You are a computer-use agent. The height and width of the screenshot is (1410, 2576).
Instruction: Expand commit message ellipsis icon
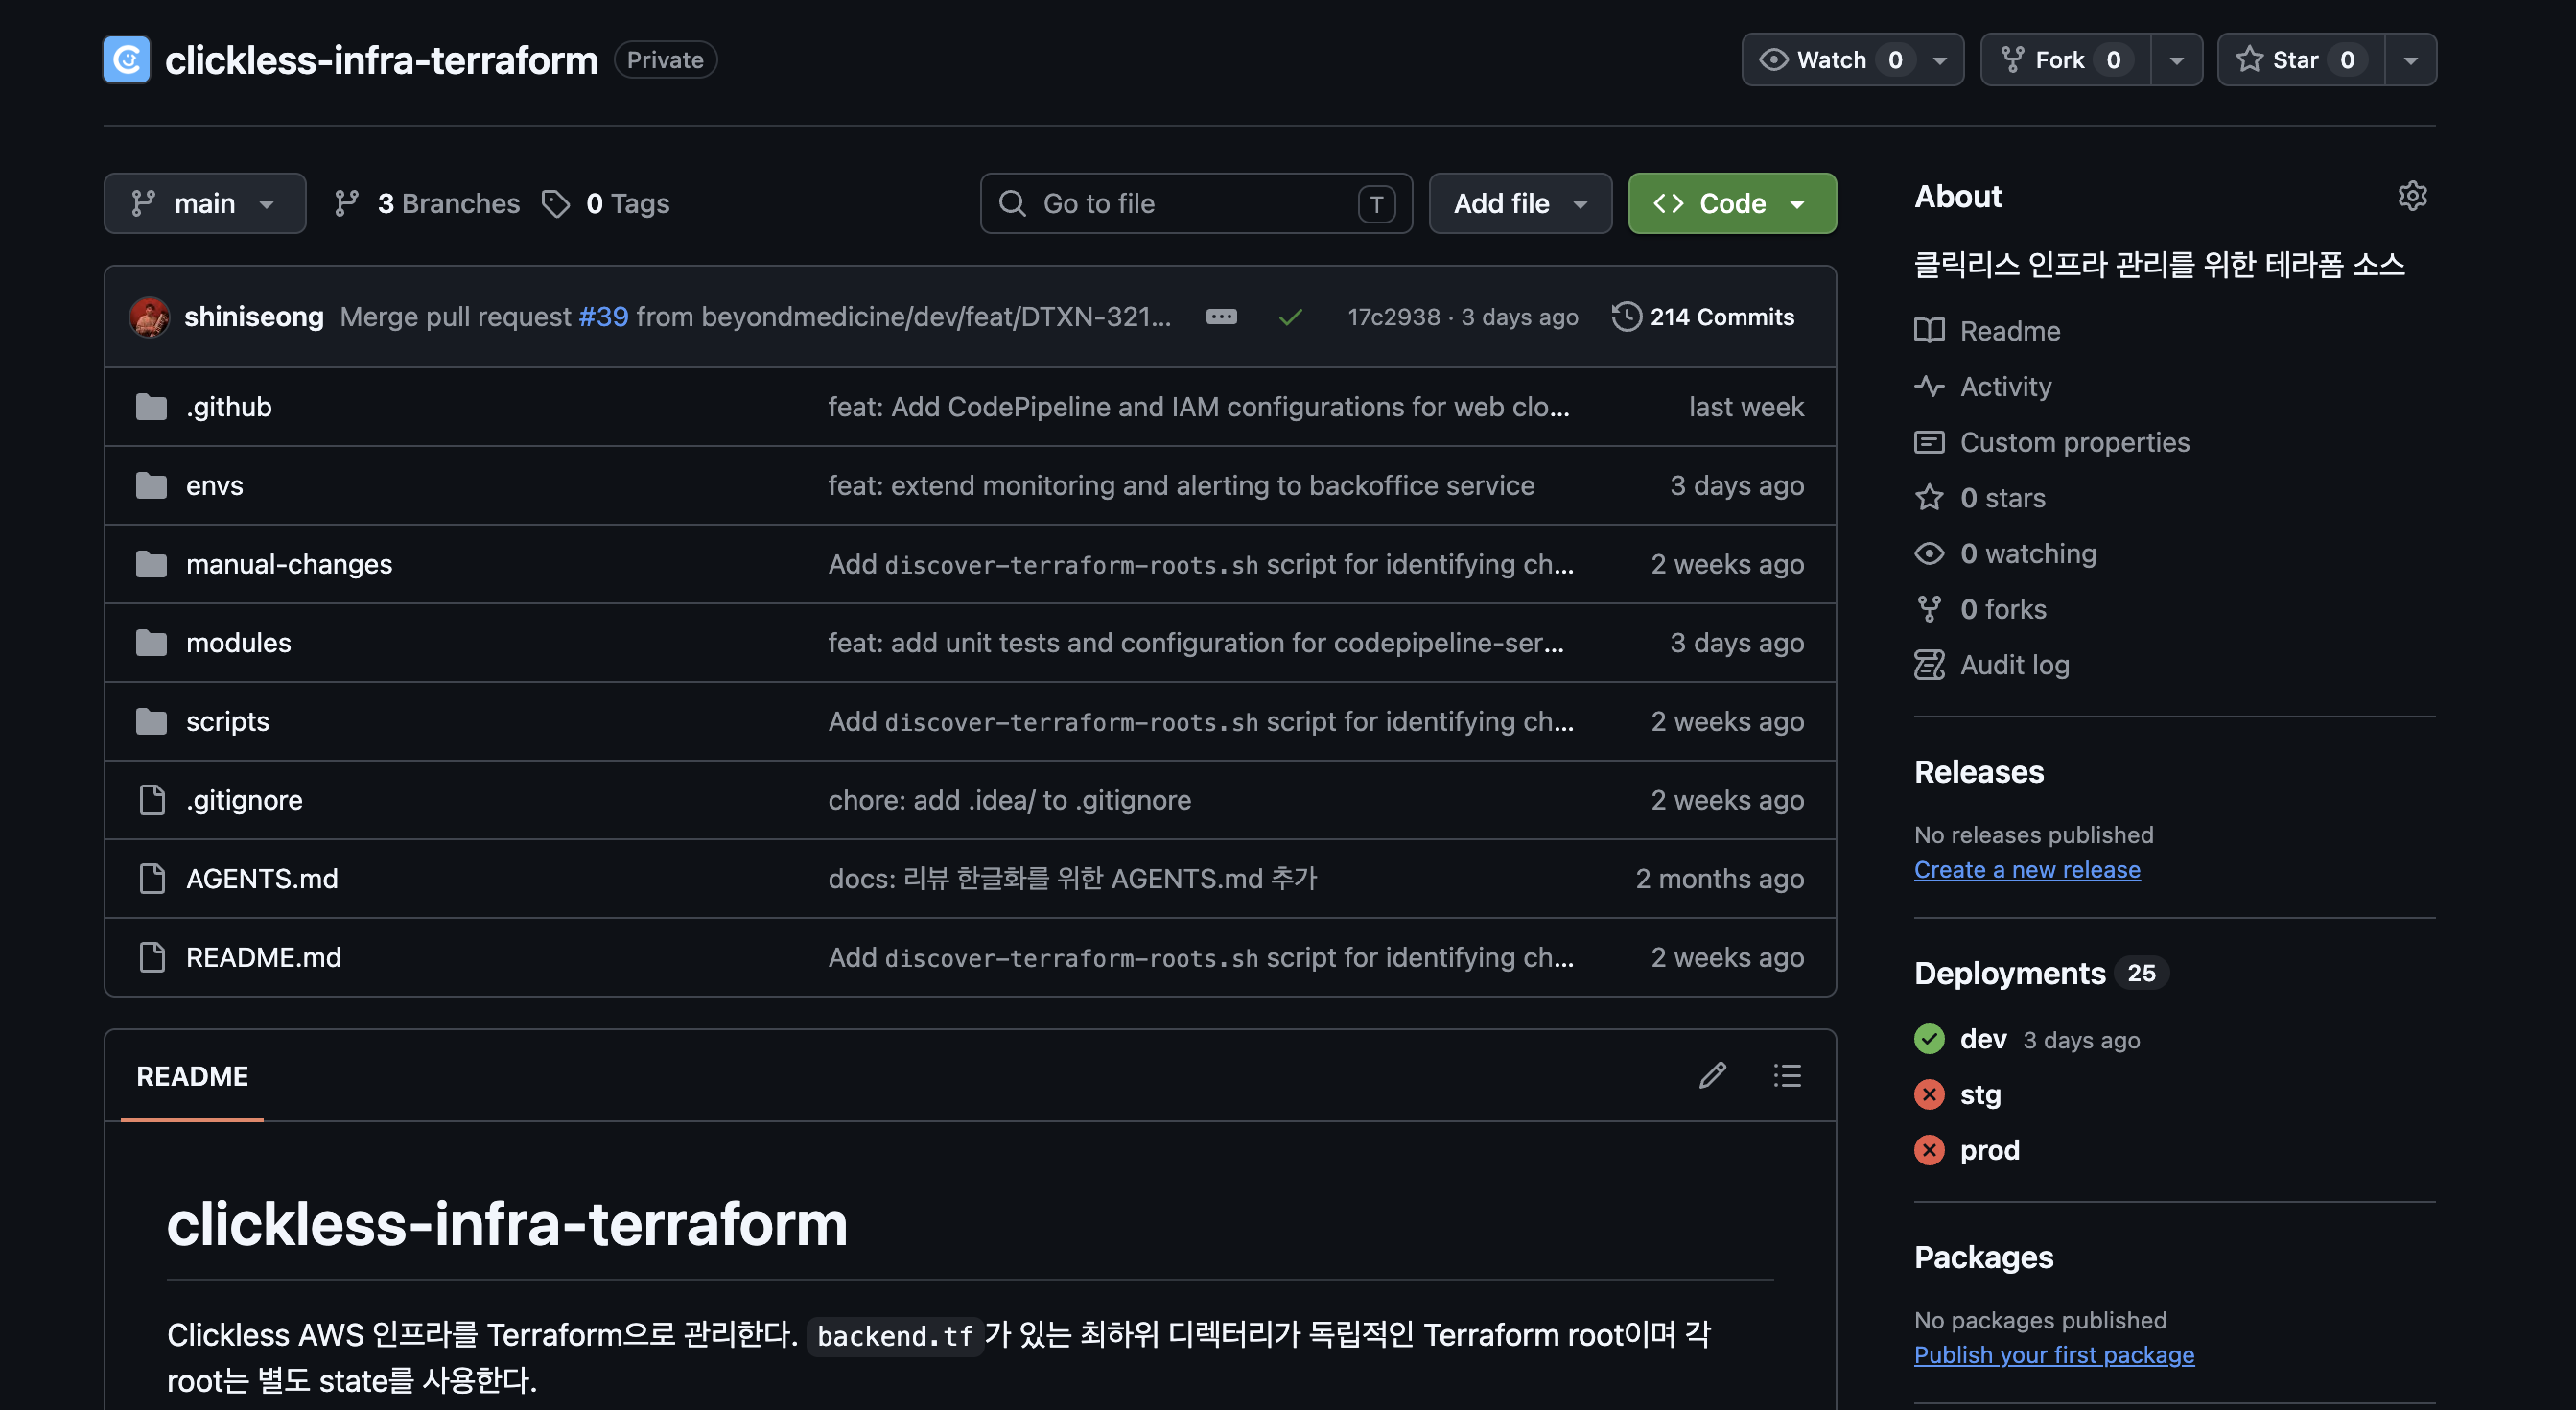(x=1221, y=317)
